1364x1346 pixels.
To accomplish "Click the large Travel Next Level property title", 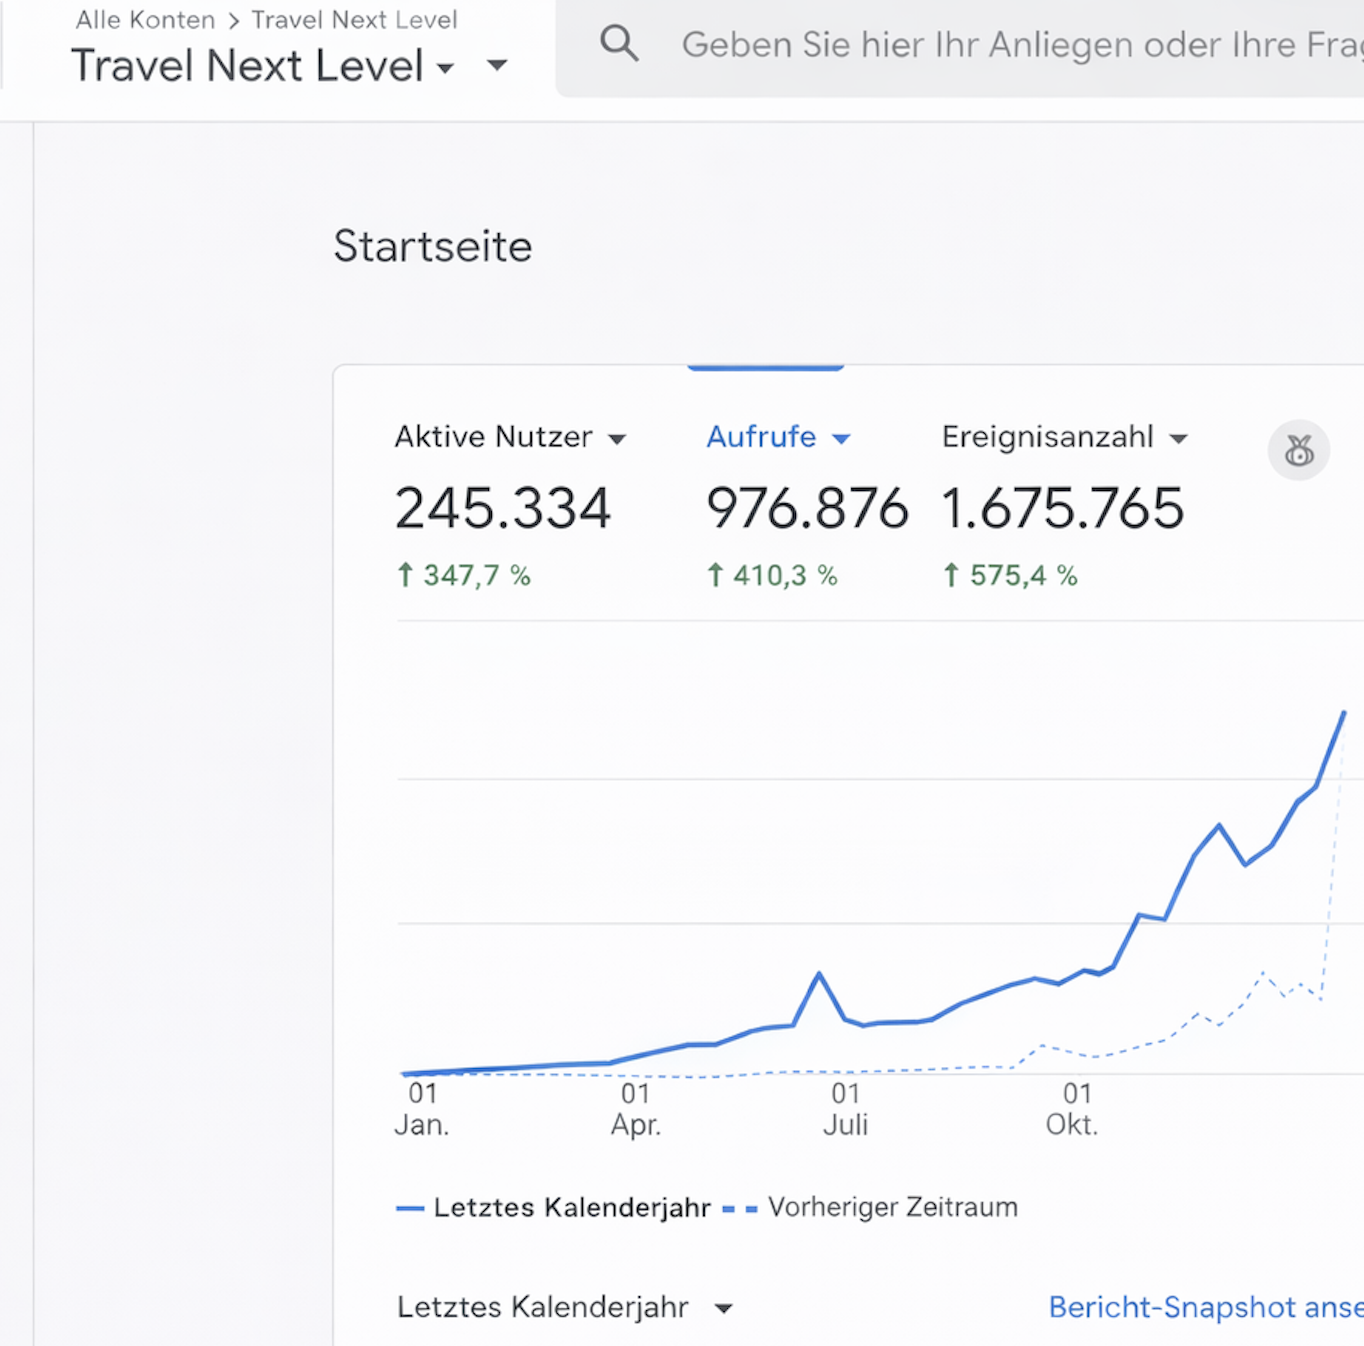I will pos(248,66).
